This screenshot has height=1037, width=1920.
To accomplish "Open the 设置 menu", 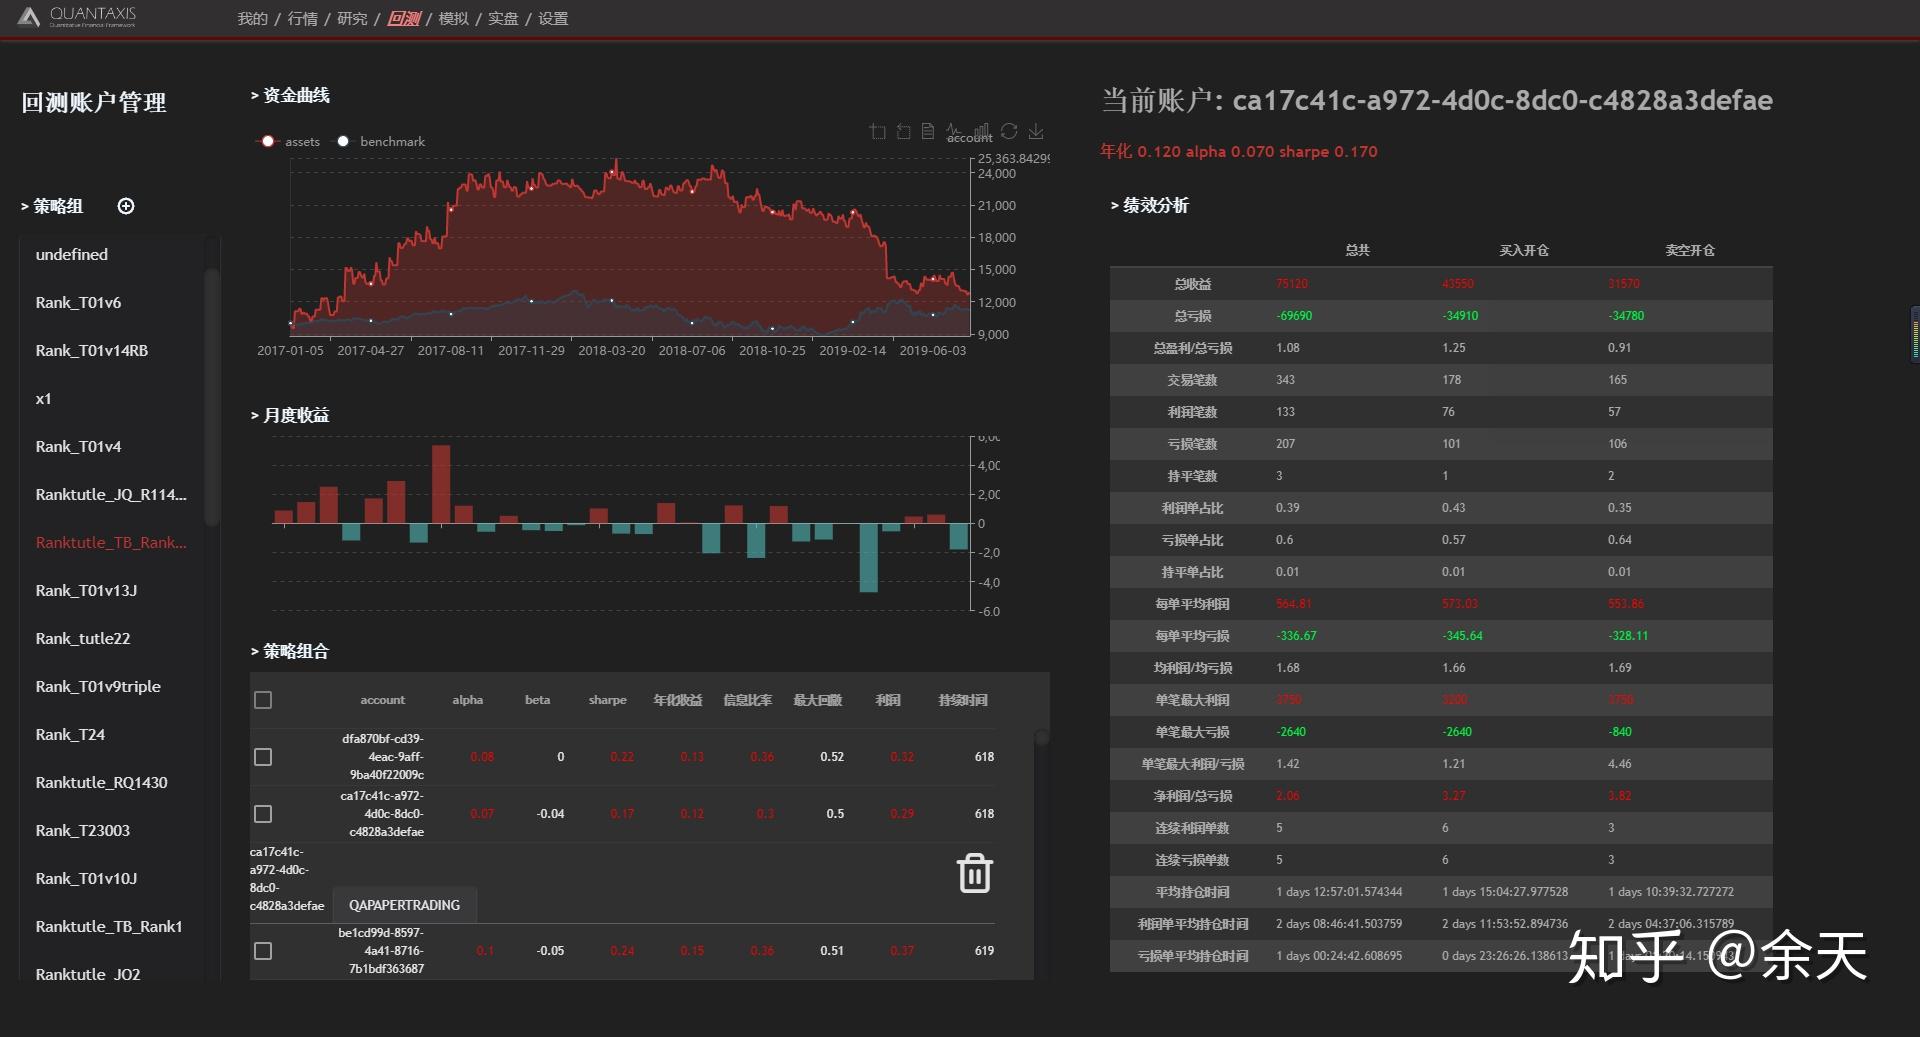I will click(x=553, y=19).
